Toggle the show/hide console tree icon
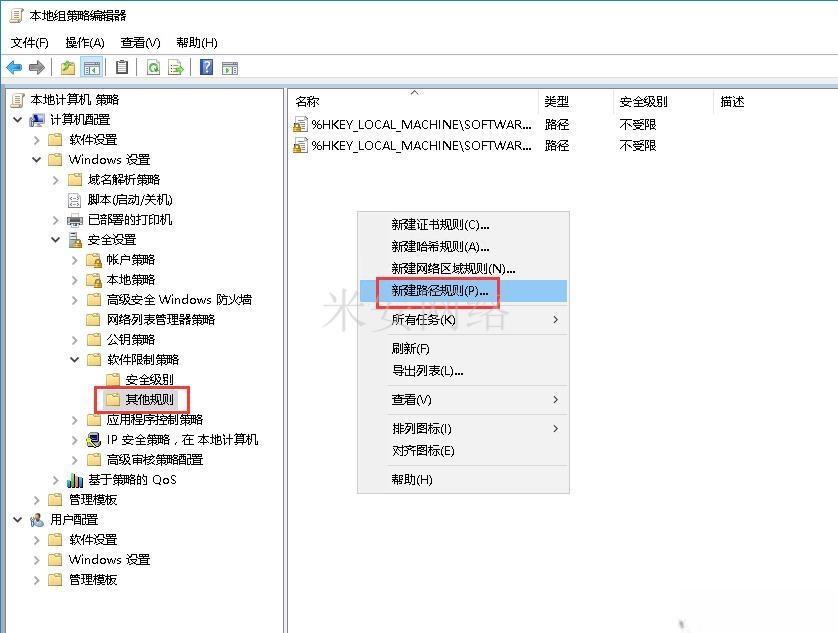 tap(91, 67)
